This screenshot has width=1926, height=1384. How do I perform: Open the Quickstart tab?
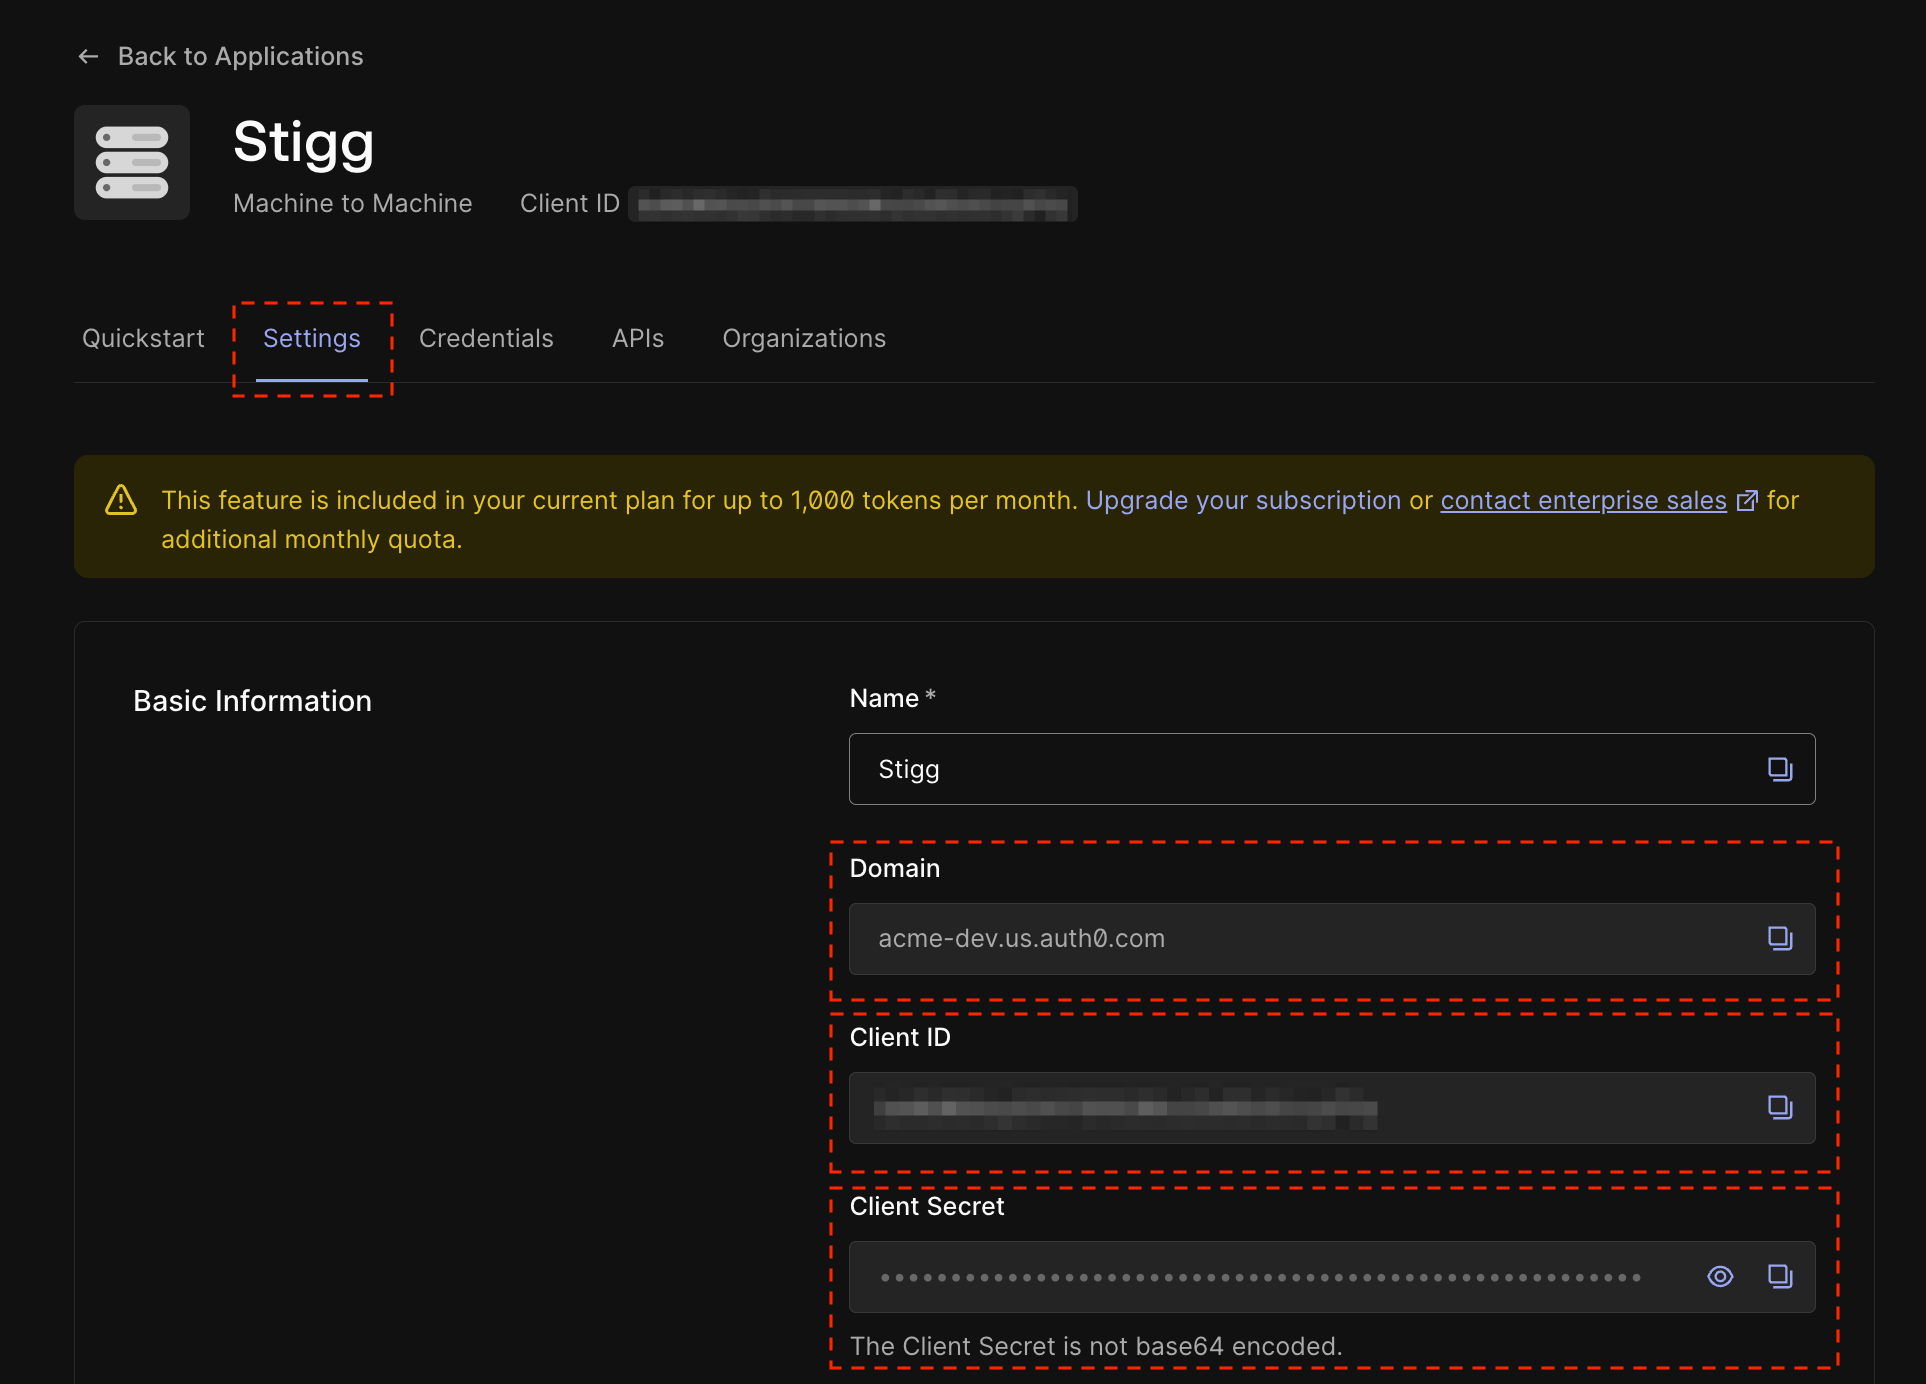coord(143,339)
